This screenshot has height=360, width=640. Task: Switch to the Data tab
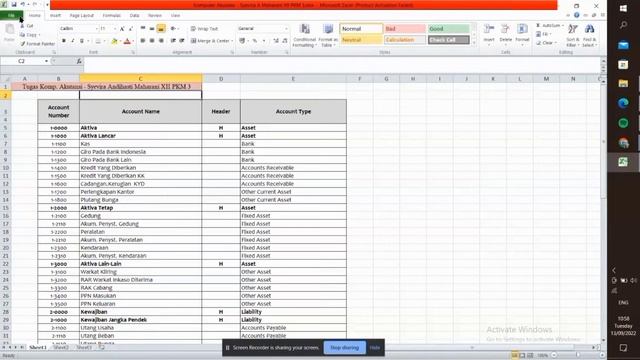[134, 16]
